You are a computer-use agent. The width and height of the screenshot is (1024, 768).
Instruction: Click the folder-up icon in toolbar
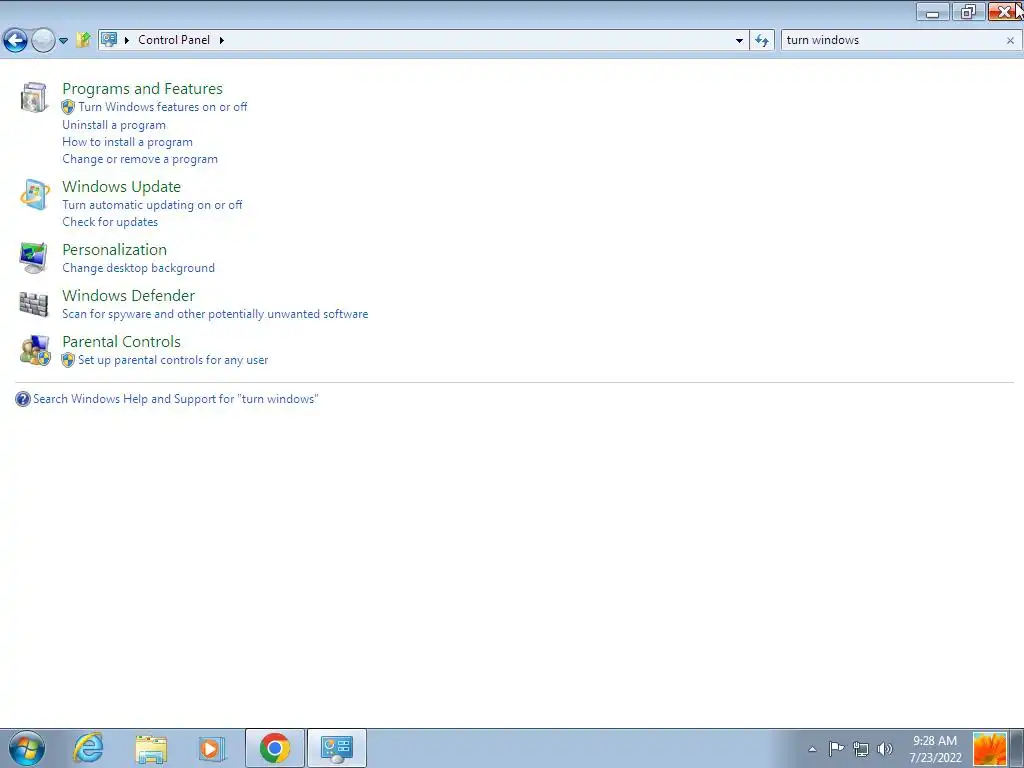tap(83, 40)
